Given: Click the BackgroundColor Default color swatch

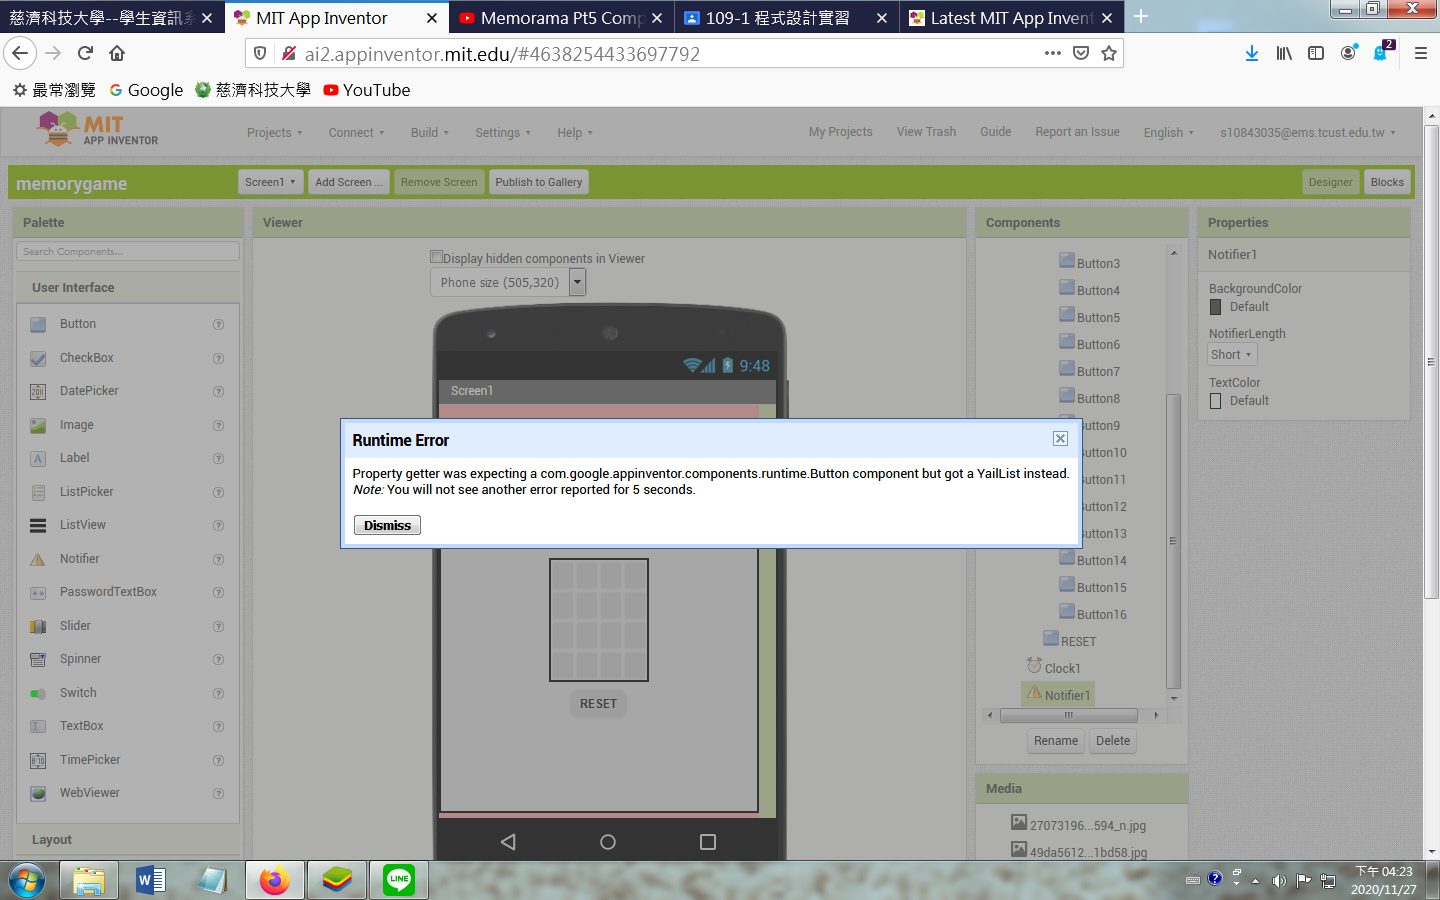Looking at the screenshot, I should 1216,307.
